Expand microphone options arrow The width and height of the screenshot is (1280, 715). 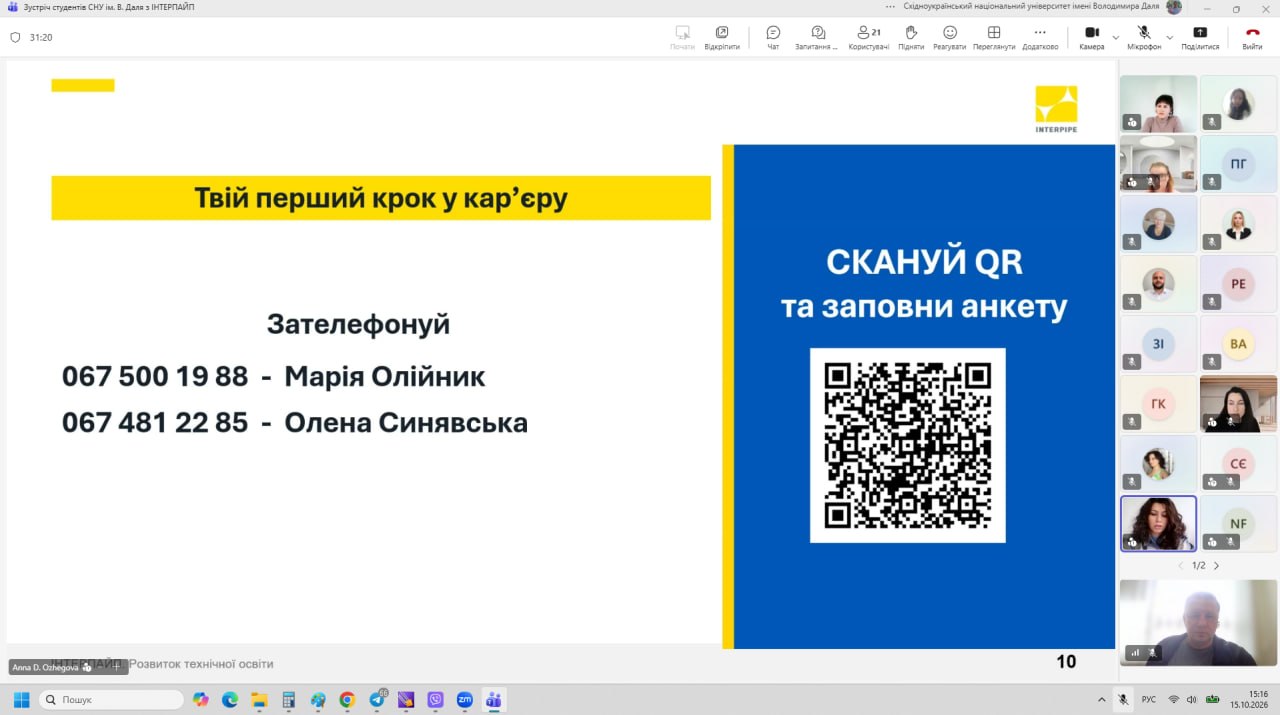(1169, 37)
